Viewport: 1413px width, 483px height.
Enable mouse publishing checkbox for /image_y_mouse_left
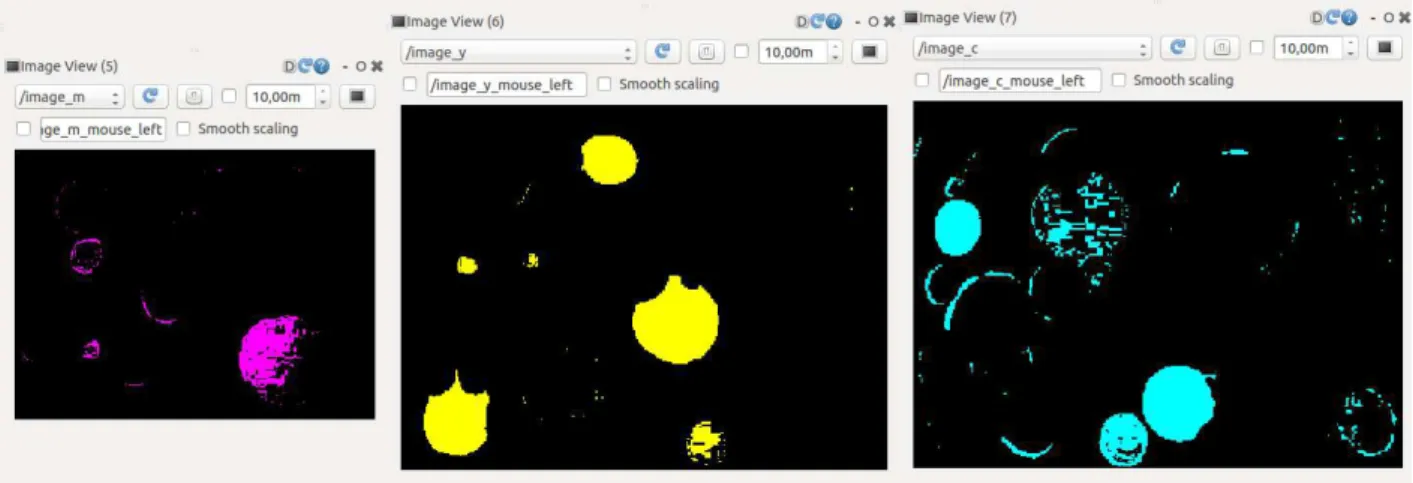click(410, 84)
